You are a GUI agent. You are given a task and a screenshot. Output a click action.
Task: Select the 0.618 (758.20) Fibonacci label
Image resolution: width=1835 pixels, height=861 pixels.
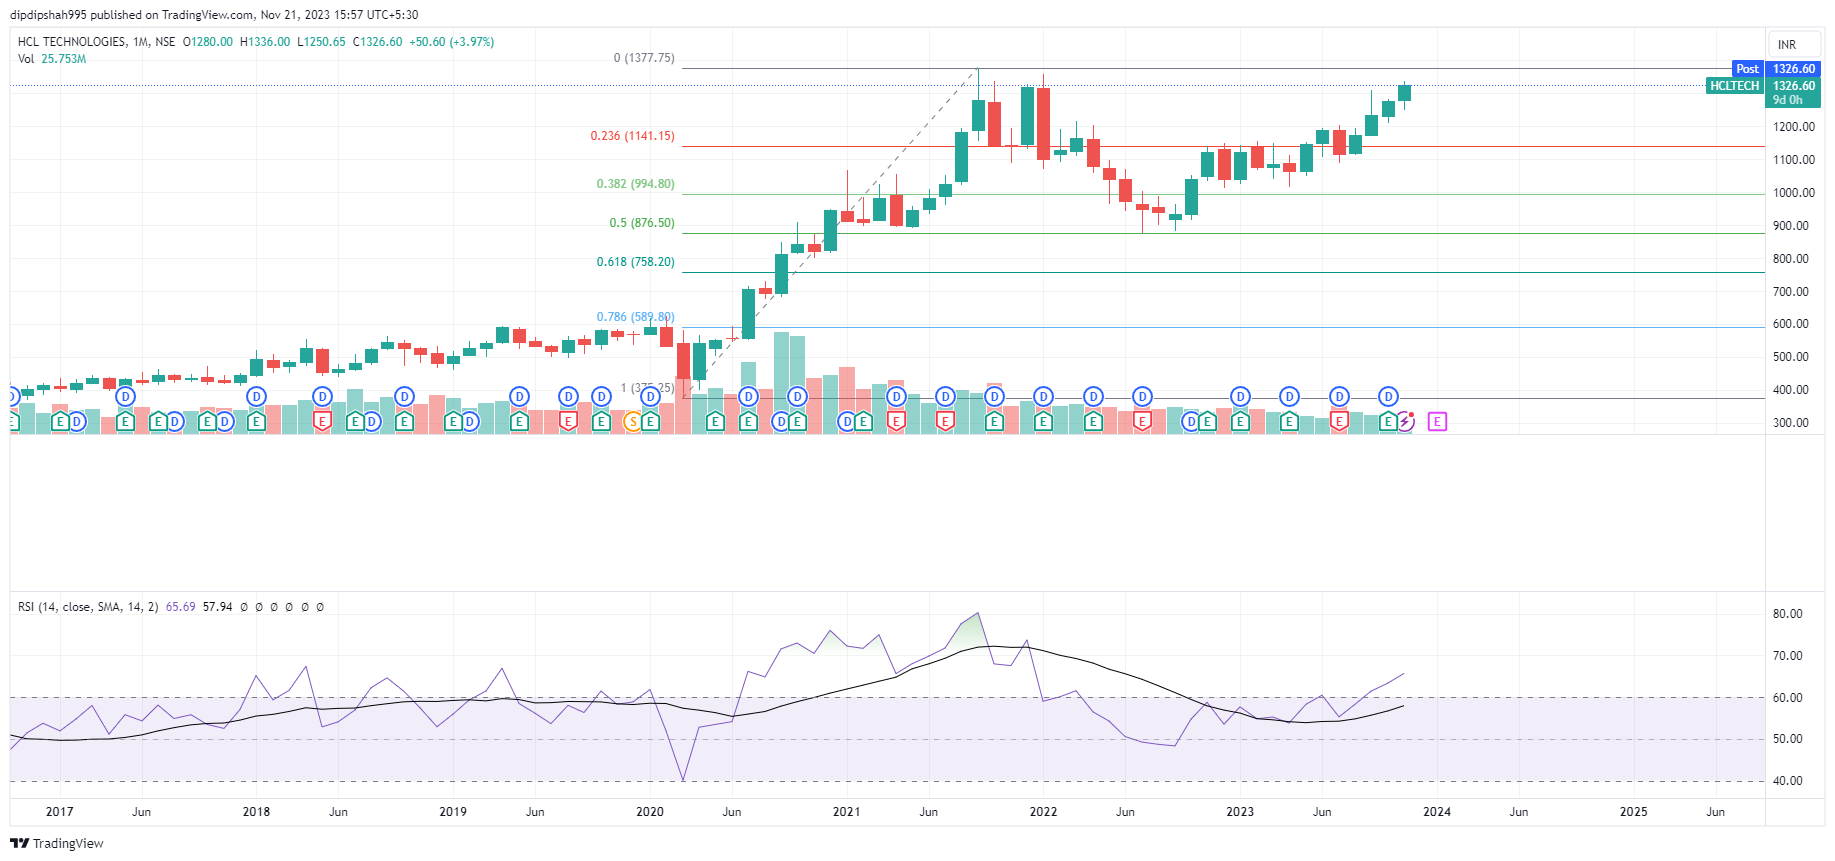tap(635, 262)
